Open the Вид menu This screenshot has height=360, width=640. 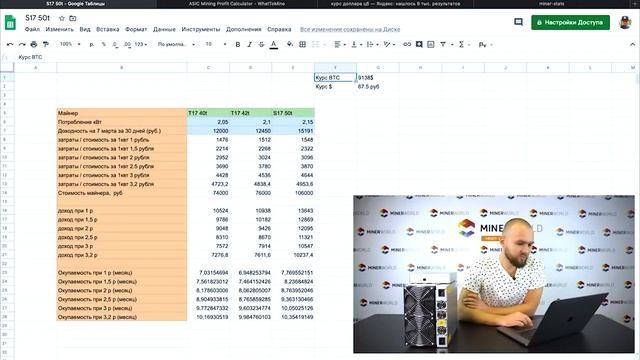(85, 29)
